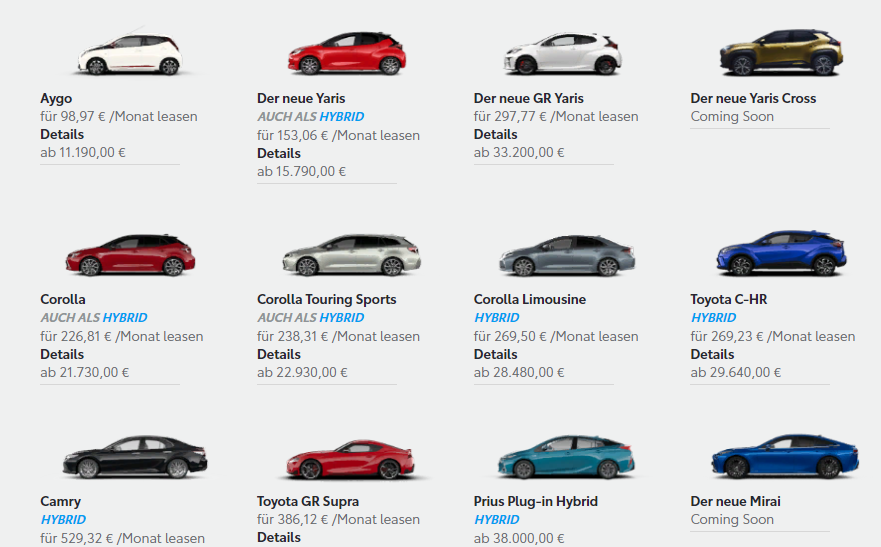Click the Corolla Limousine model title
This screenshot has height=547, width=881.
(530, 299)
